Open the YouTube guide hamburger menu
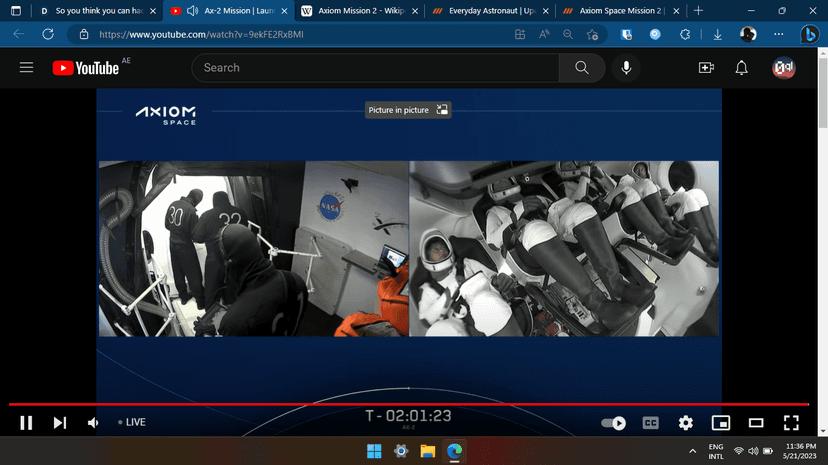 [27, 68]
